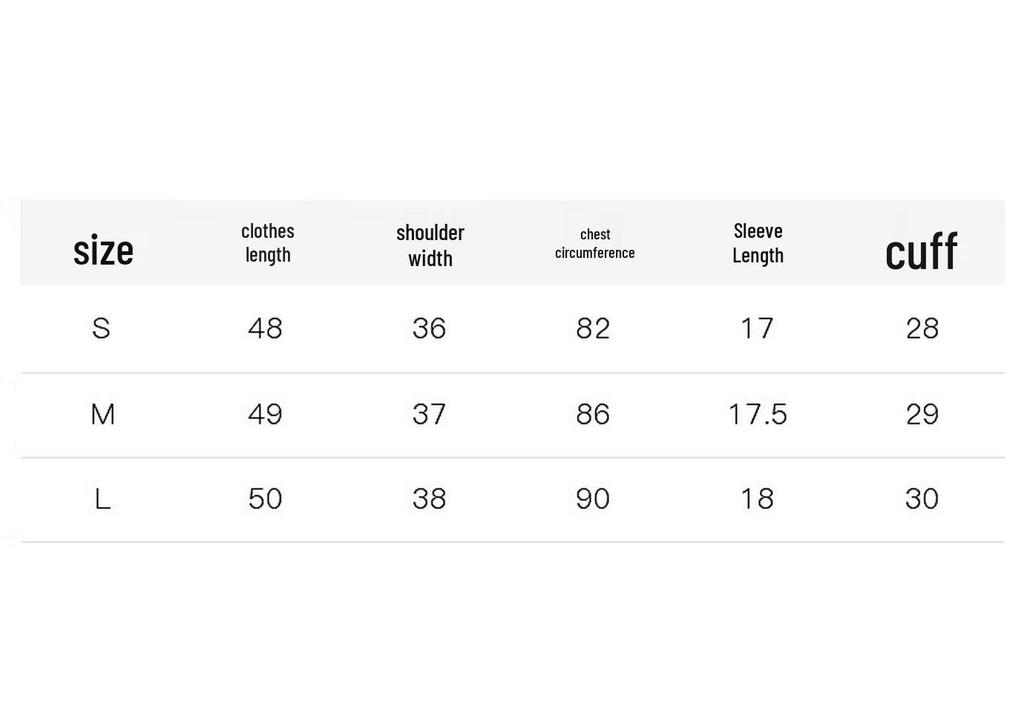Select chest circumference value 86

click(x=593, y=414)
